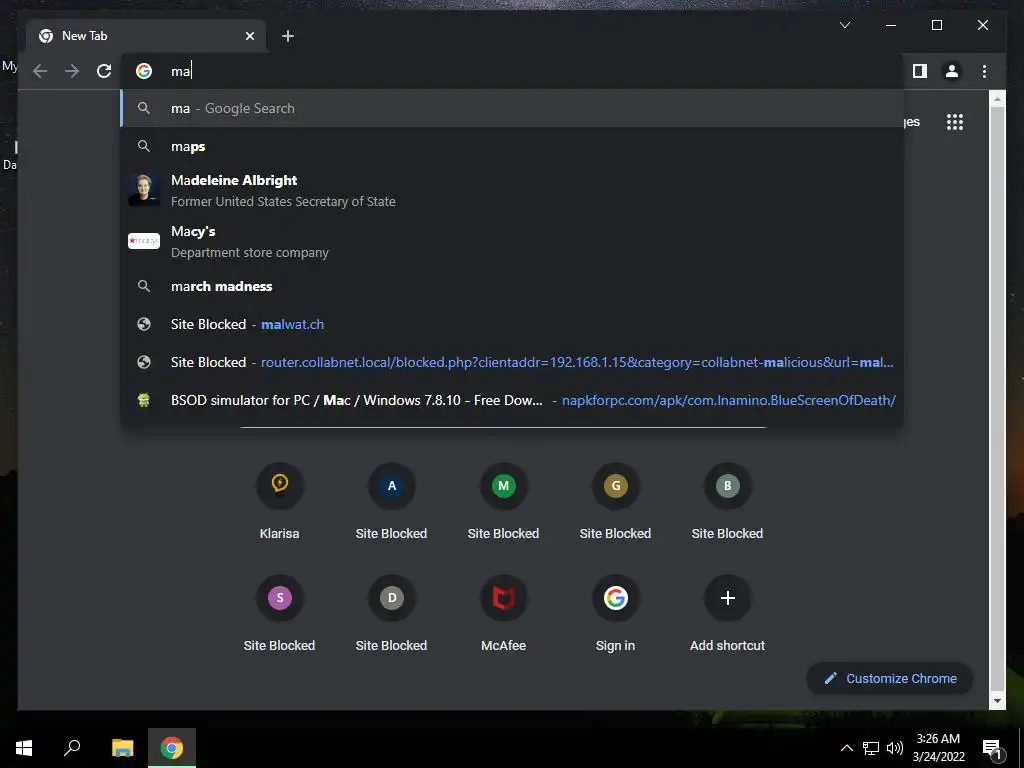1024x768 pixels.
Task: Open Site Blocked shortcut with D icon
Action: point(391,614)
